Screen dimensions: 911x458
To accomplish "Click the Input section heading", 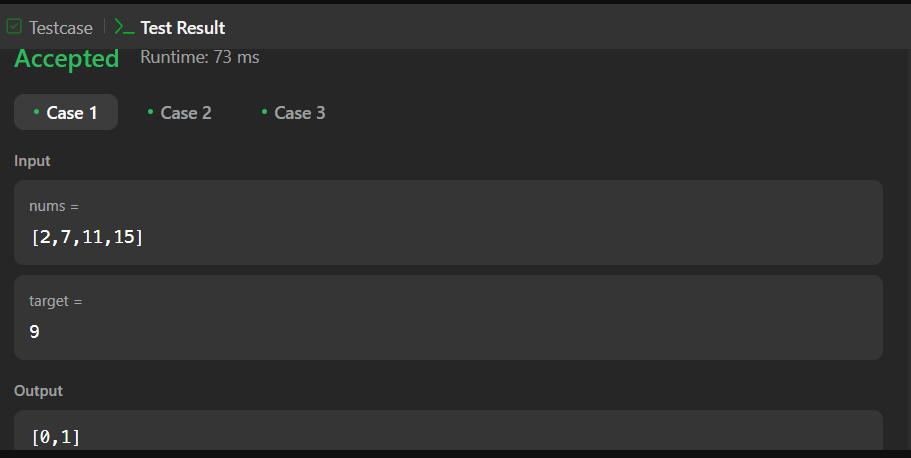I will [32, 161].
